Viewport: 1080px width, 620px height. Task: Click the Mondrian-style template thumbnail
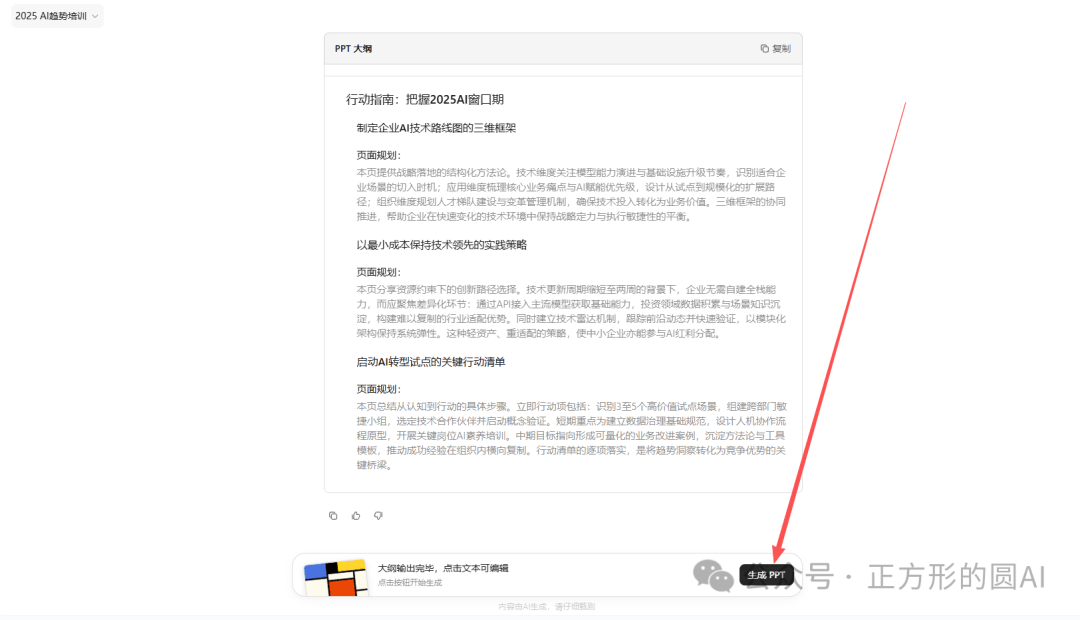tap(335, 577)
